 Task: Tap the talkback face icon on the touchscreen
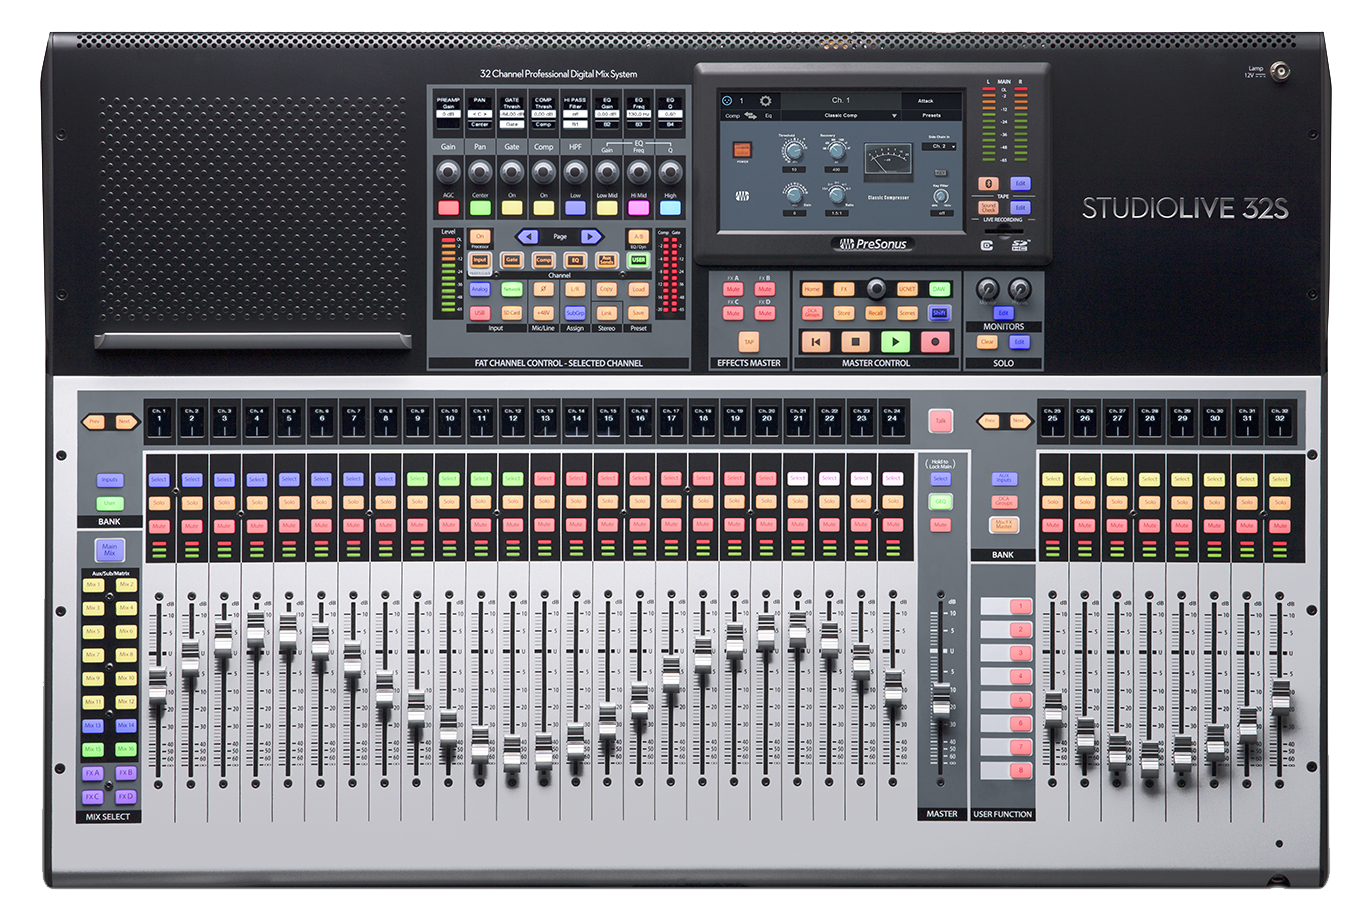727,100
